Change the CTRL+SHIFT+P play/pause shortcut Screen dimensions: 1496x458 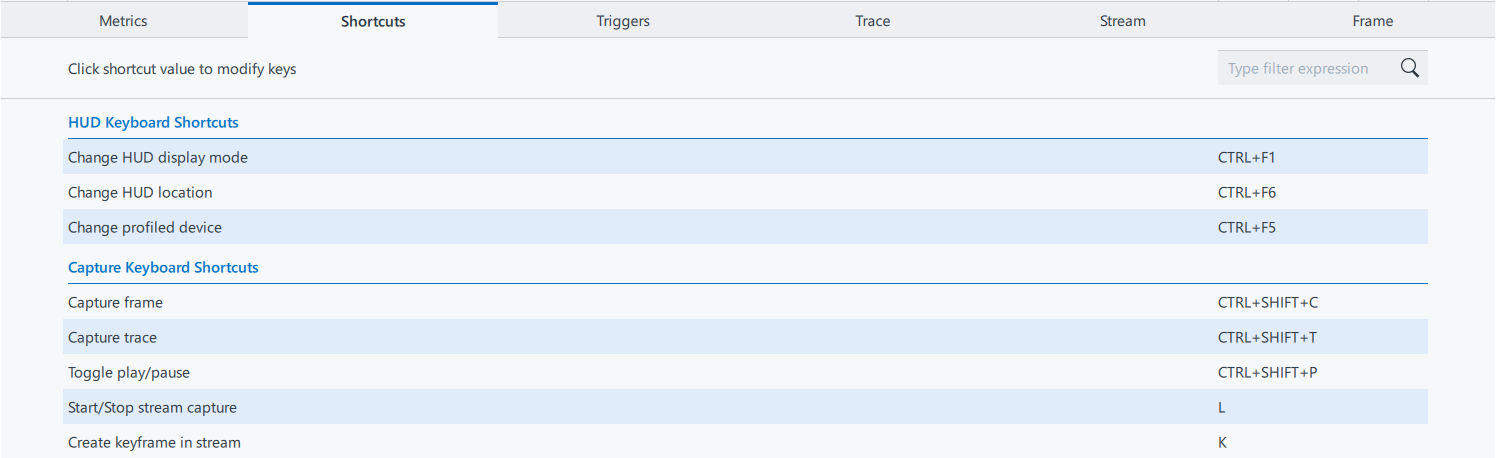[x=1267, y=372]
